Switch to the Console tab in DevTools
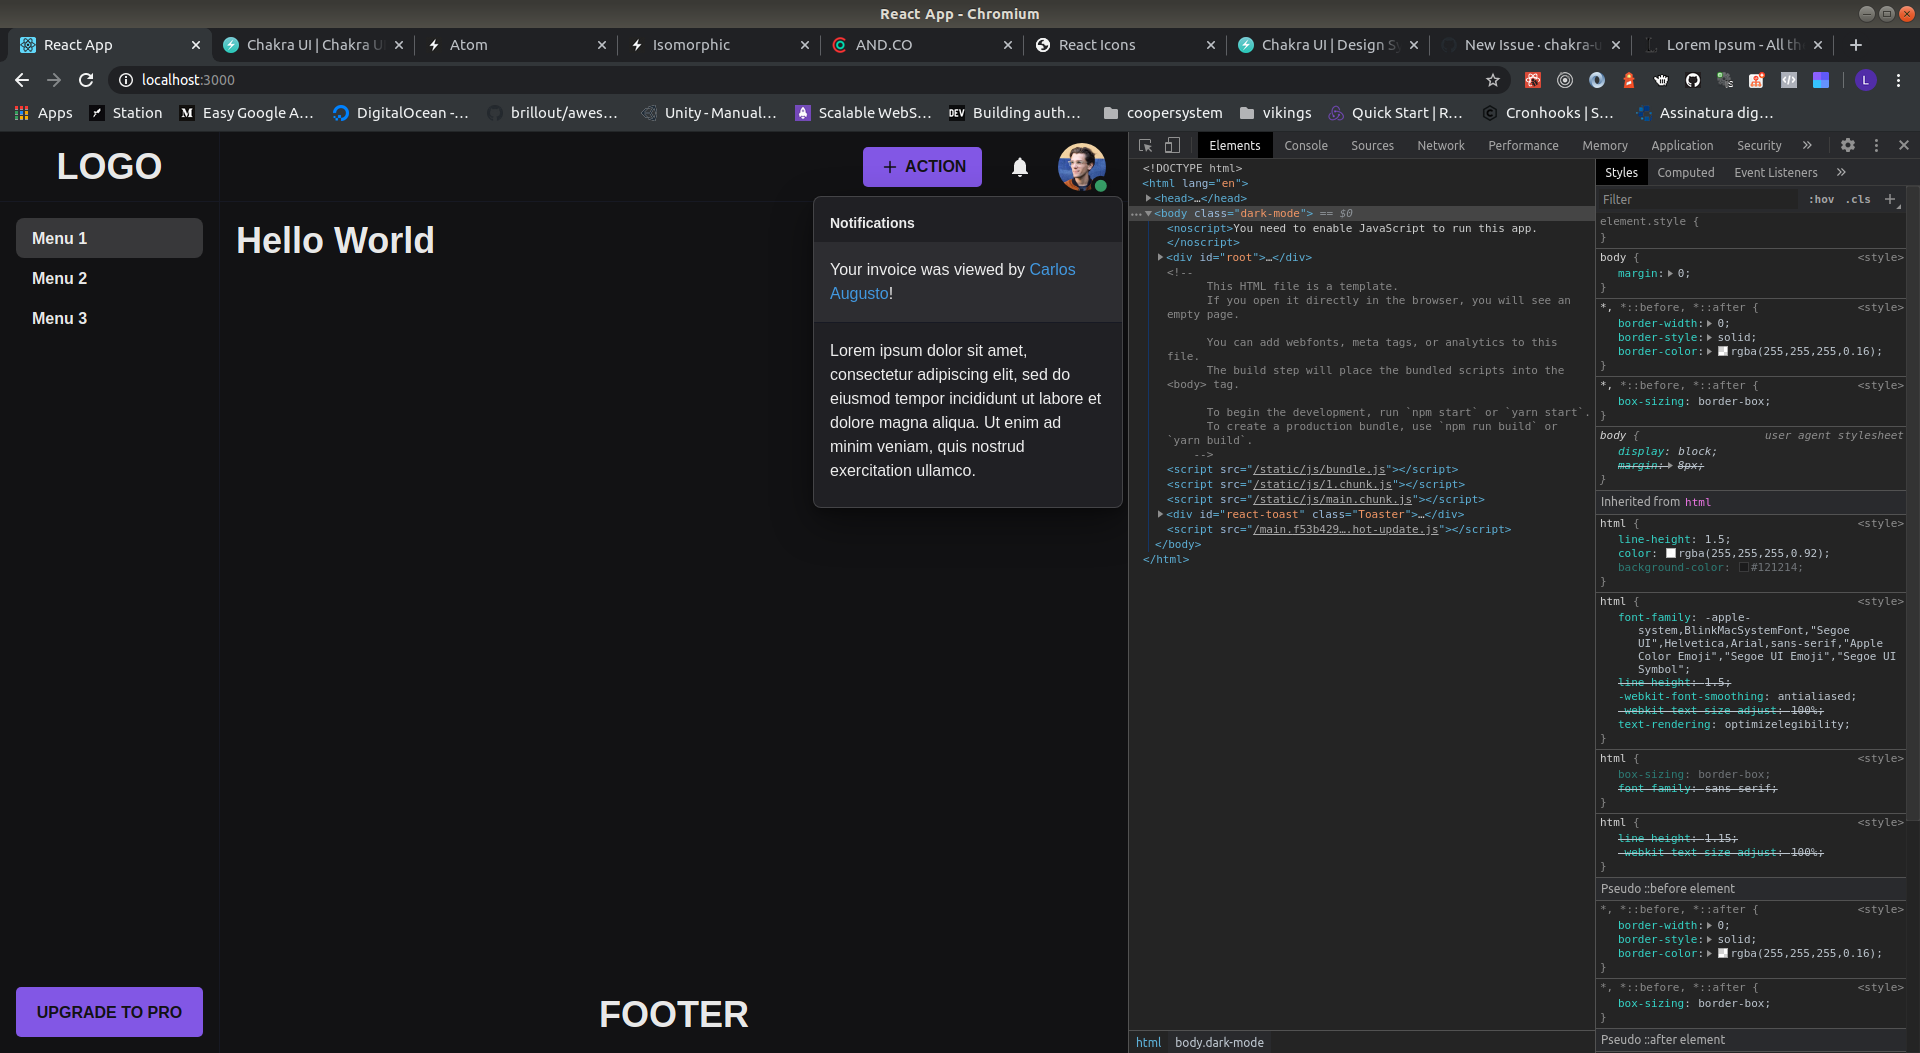Screen dimensions: 1920x1053 (1306, 145)
